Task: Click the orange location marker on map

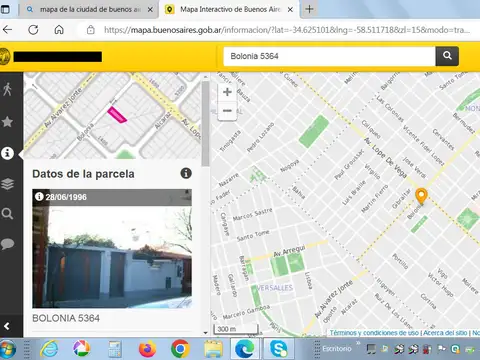Action: pyautogui.click(x=421, y=195)
